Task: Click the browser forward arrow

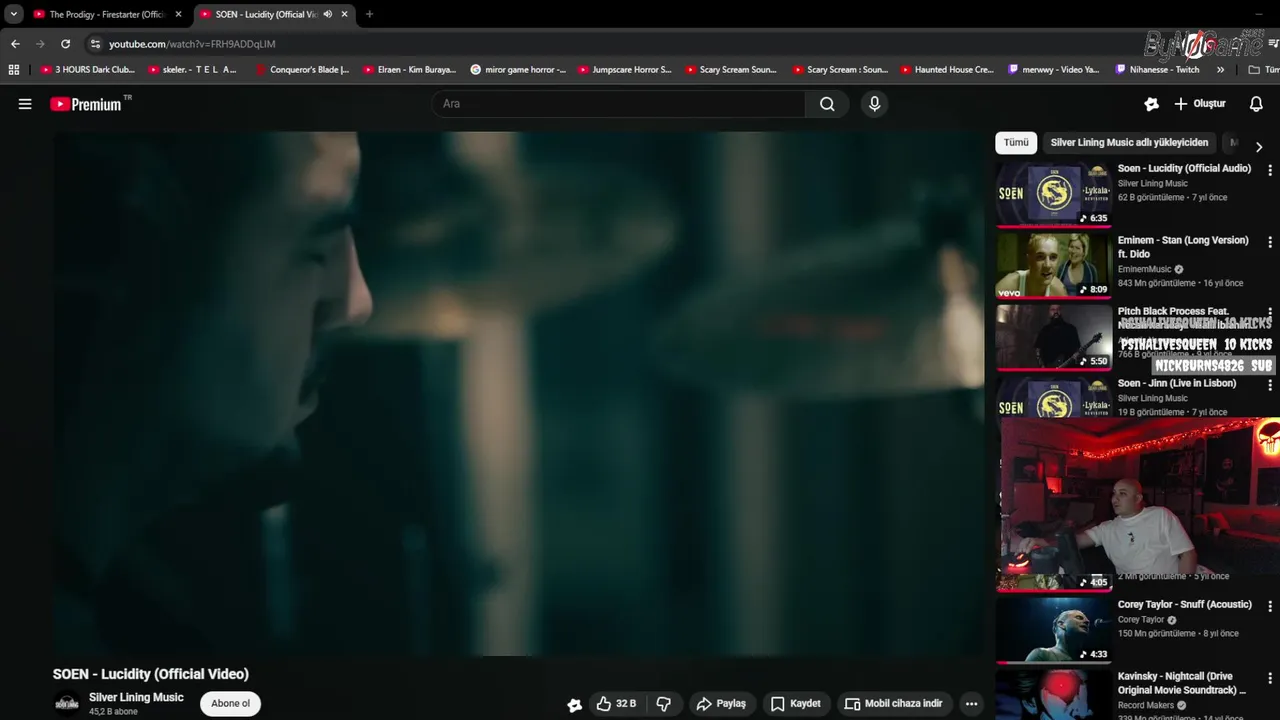Action: tap(40, 44)
